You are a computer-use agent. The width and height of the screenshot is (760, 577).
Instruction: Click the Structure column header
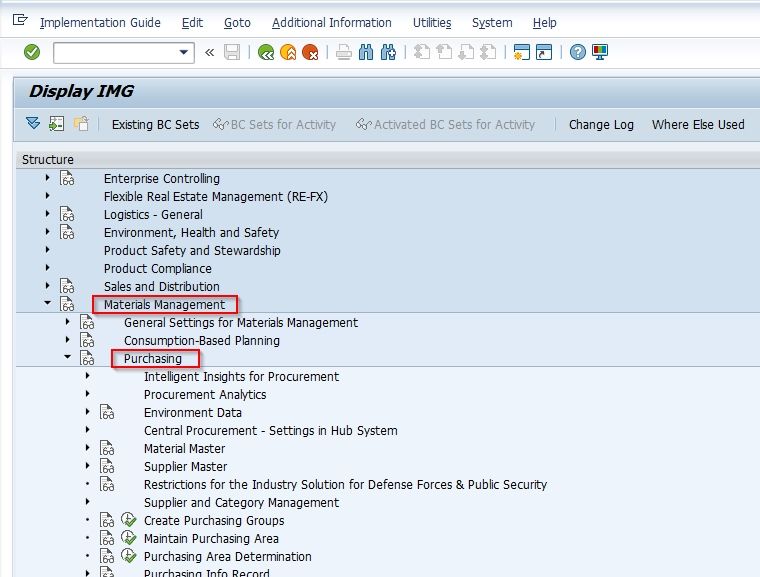(x=388, y=160)
